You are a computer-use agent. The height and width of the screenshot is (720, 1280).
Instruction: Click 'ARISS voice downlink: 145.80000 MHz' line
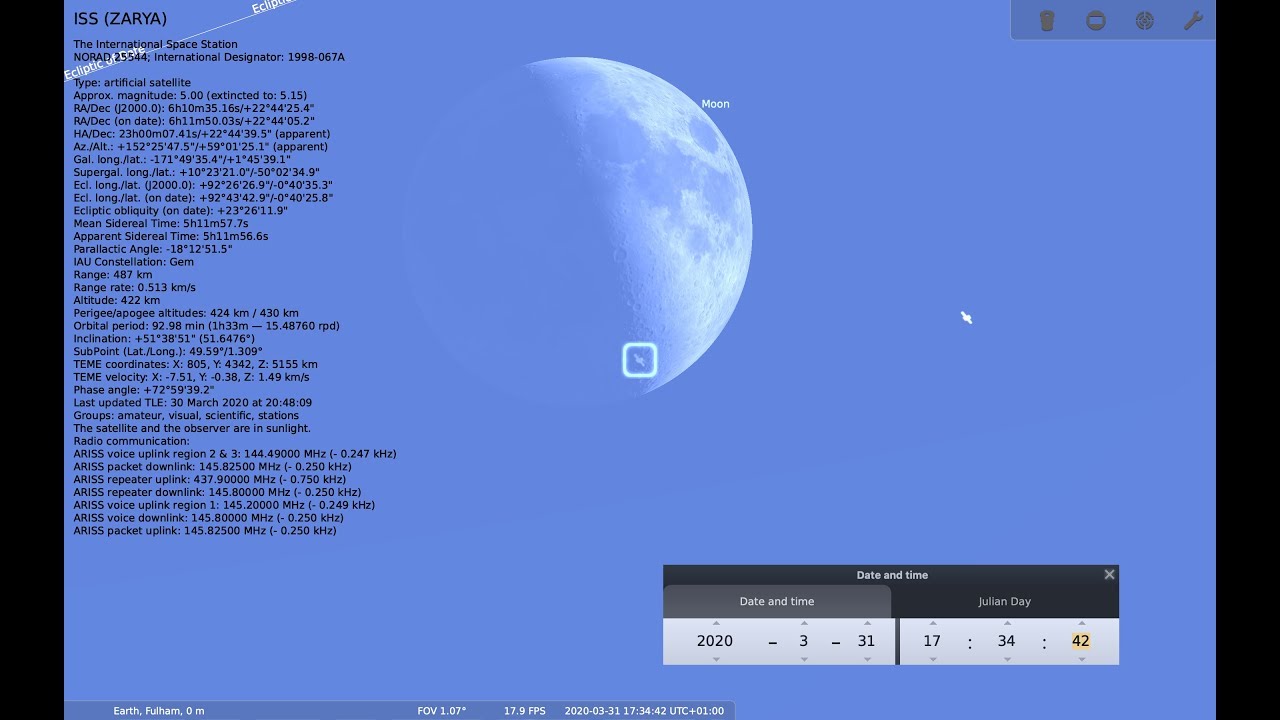point(208,518)
